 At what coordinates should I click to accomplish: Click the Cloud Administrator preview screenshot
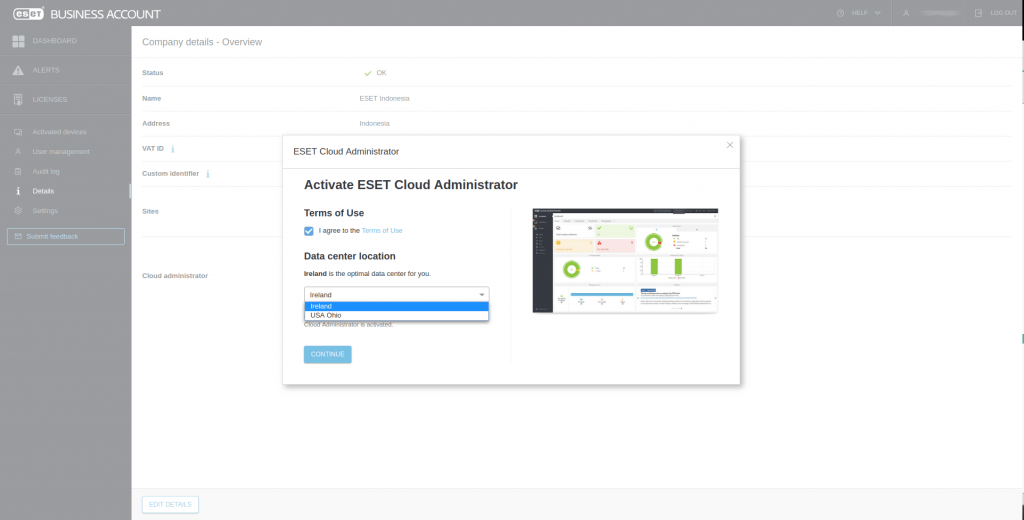pos(625,261)
